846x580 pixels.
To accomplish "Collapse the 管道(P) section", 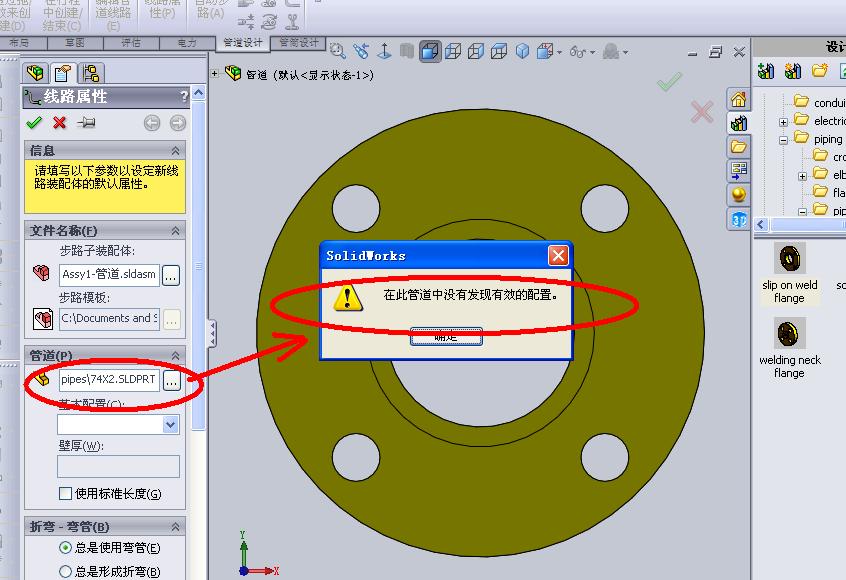I will [x=175, y=356].
